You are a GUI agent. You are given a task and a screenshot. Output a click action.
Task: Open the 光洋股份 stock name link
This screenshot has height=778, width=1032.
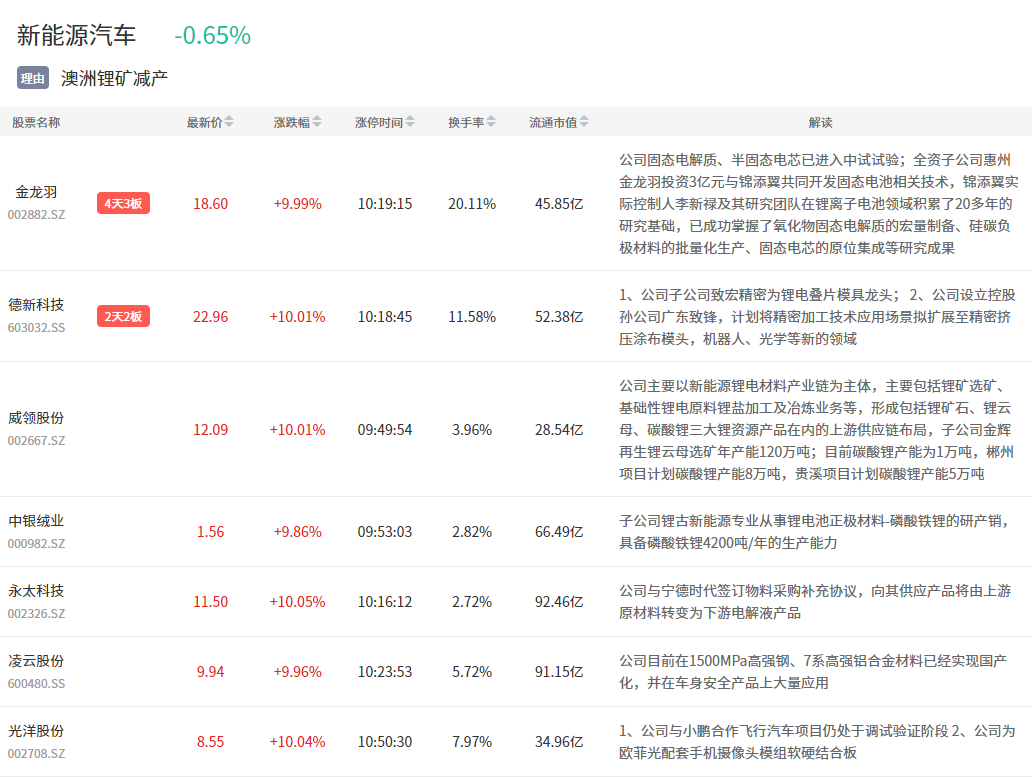click(x=36, y=731)
